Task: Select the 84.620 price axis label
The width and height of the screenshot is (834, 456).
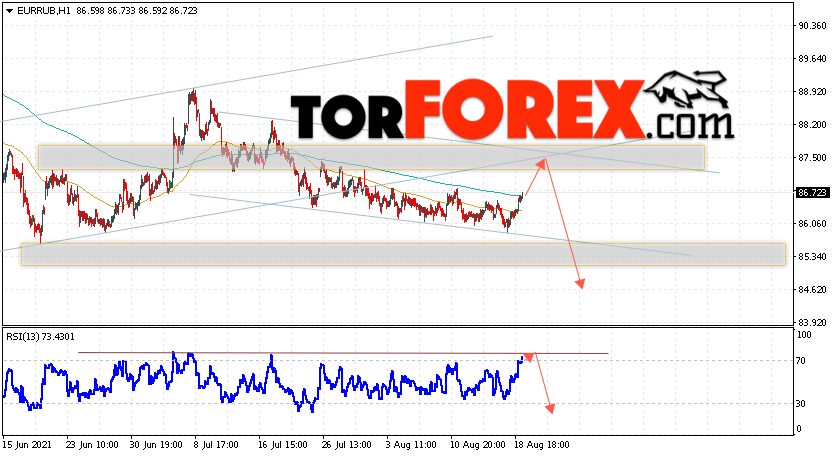Action: coord(812,289)
